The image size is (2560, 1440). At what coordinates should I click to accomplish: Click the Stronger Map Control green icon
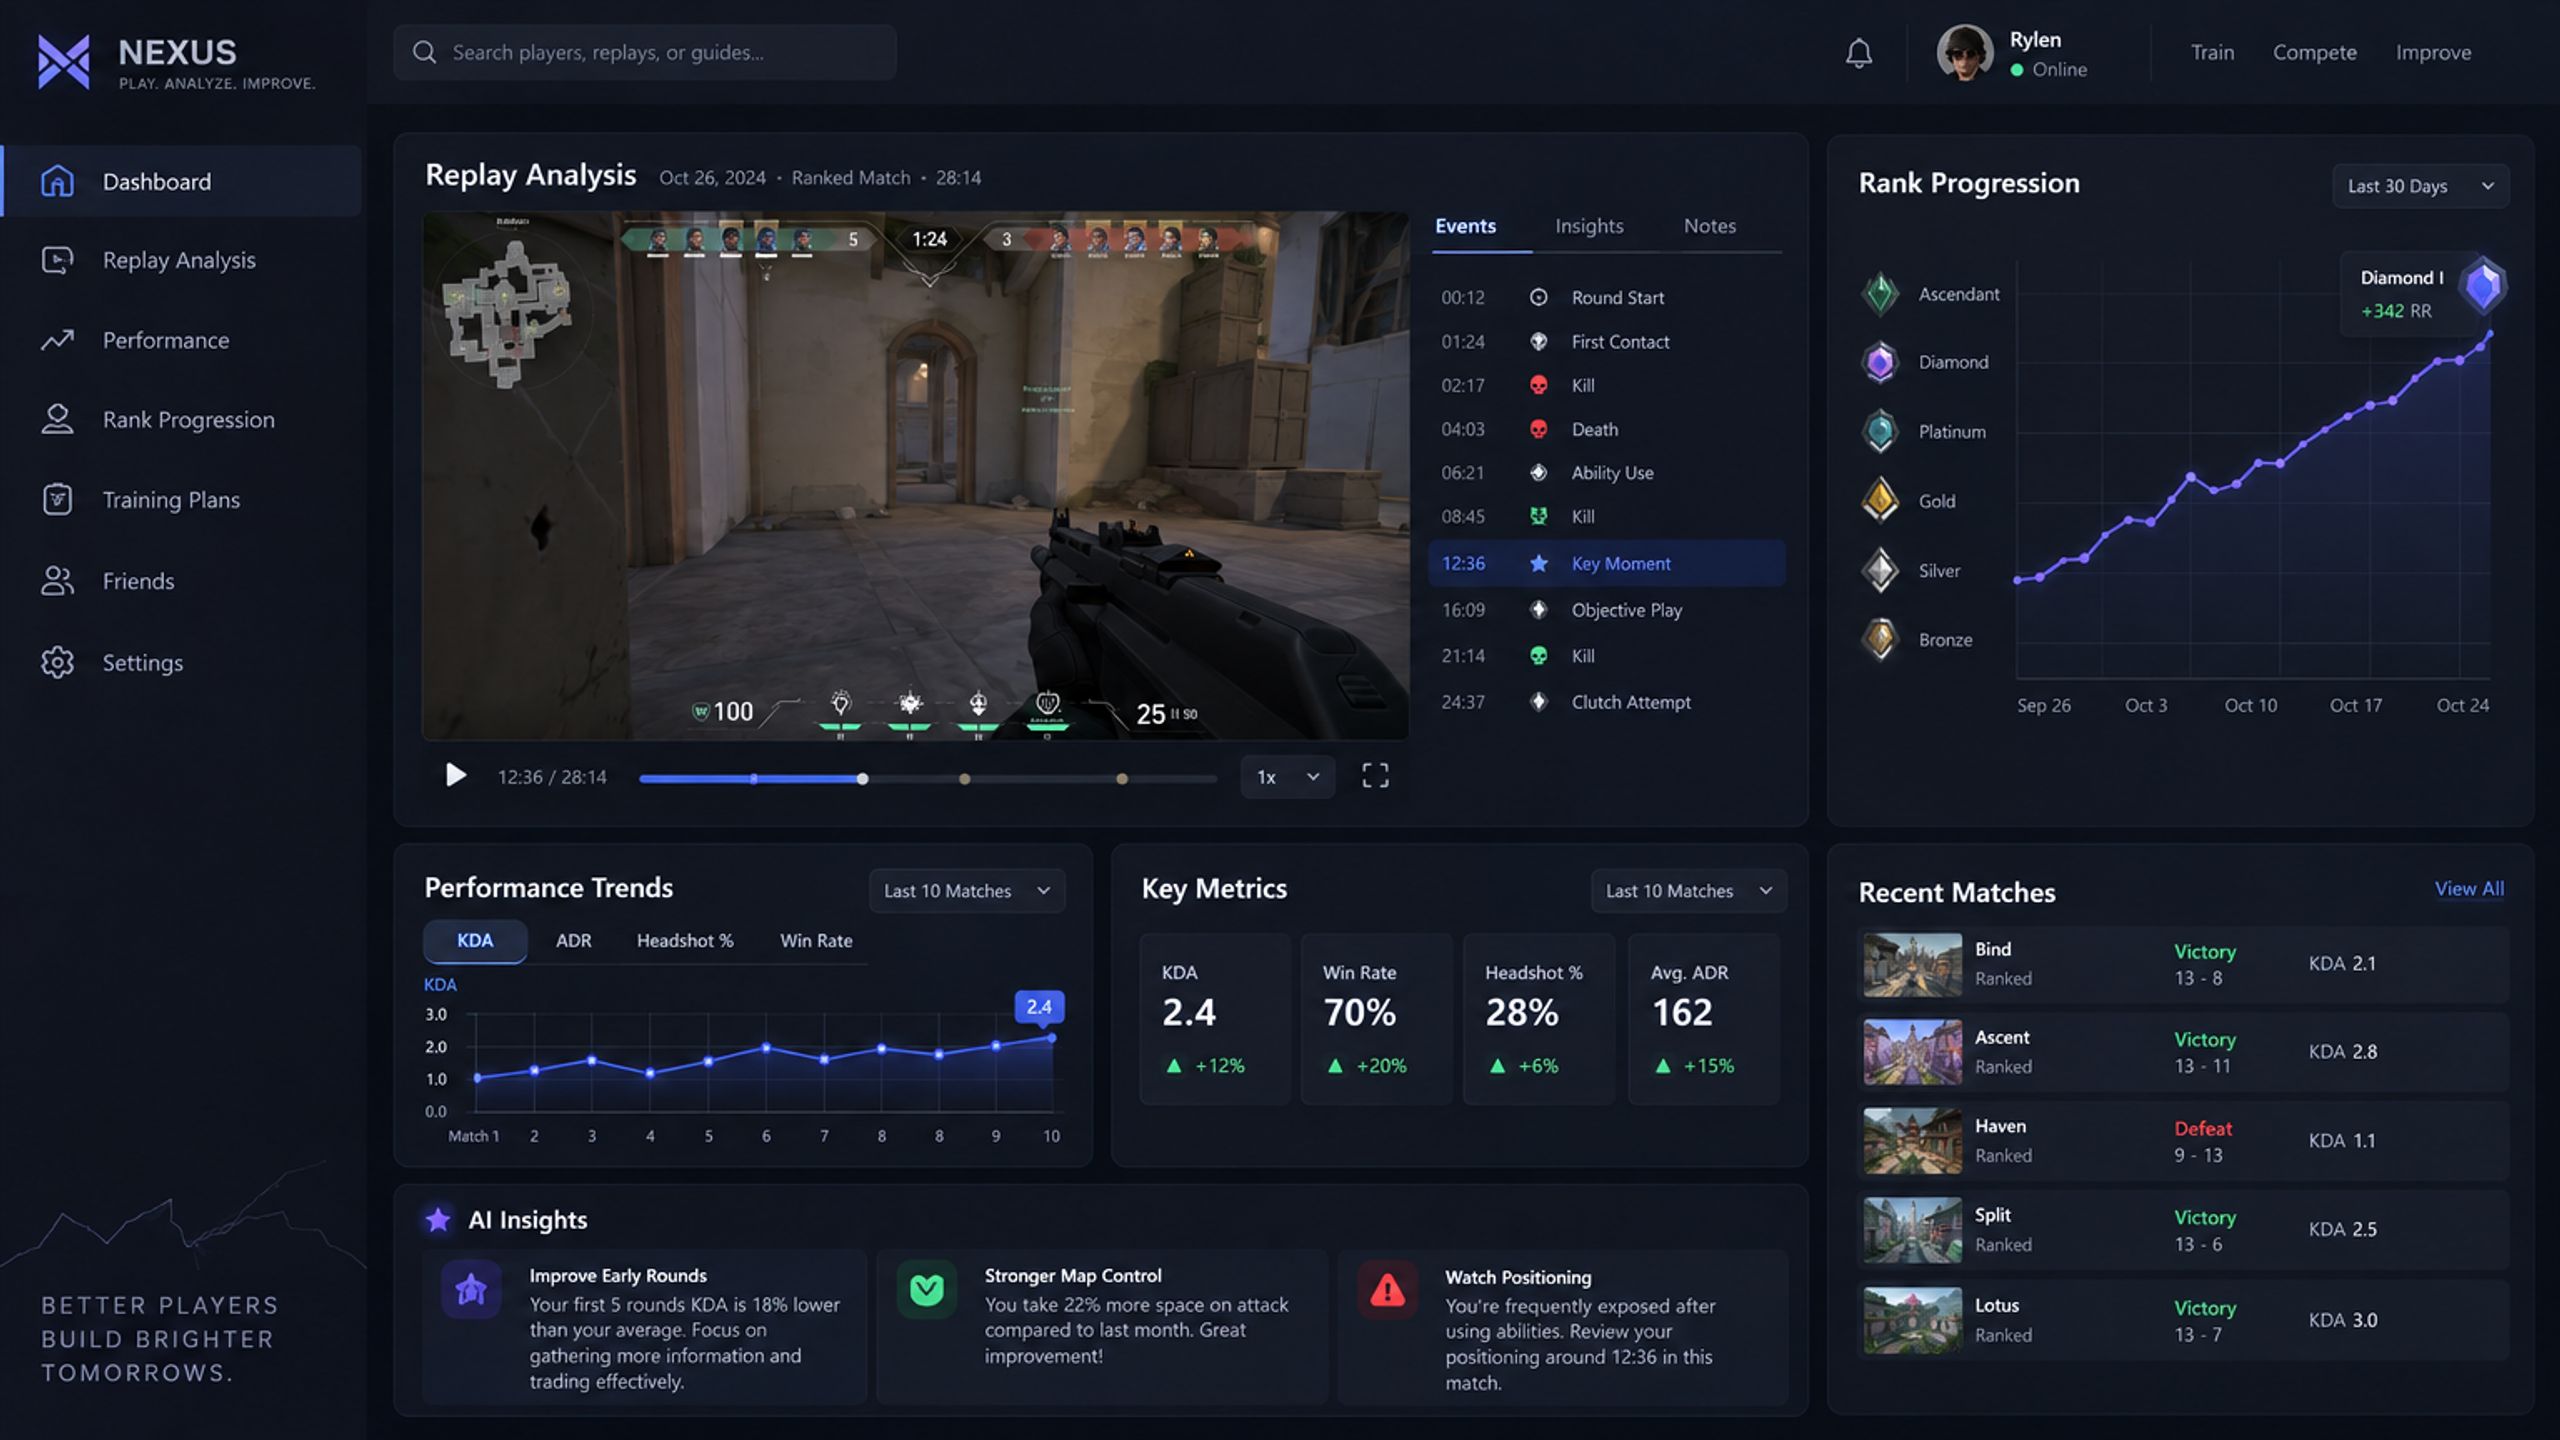point(926,1289)
